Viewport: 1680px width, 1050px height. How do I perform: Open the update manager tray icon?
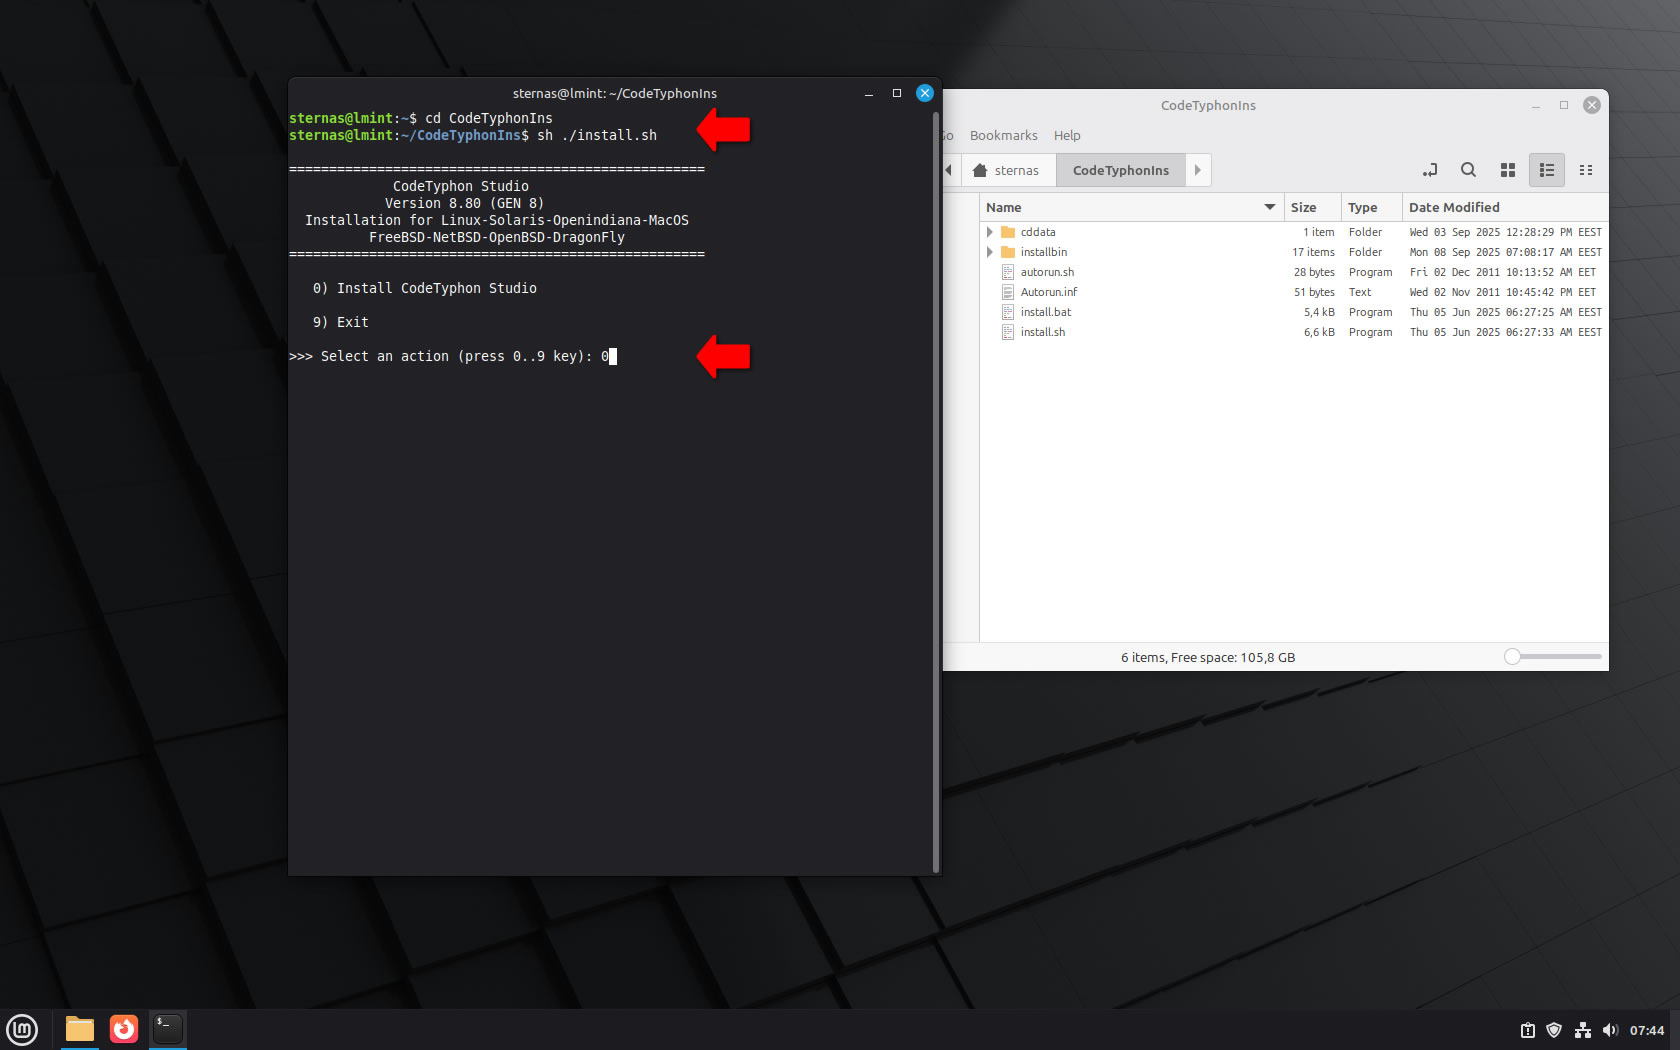pos(1528,1030)
